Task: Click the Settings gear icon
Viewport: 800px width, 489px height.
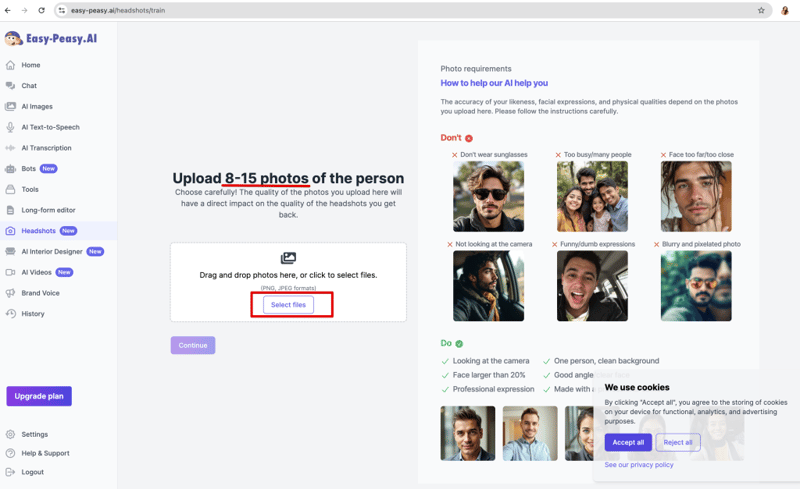Action: pyautogui.click(x=11, y=435)
